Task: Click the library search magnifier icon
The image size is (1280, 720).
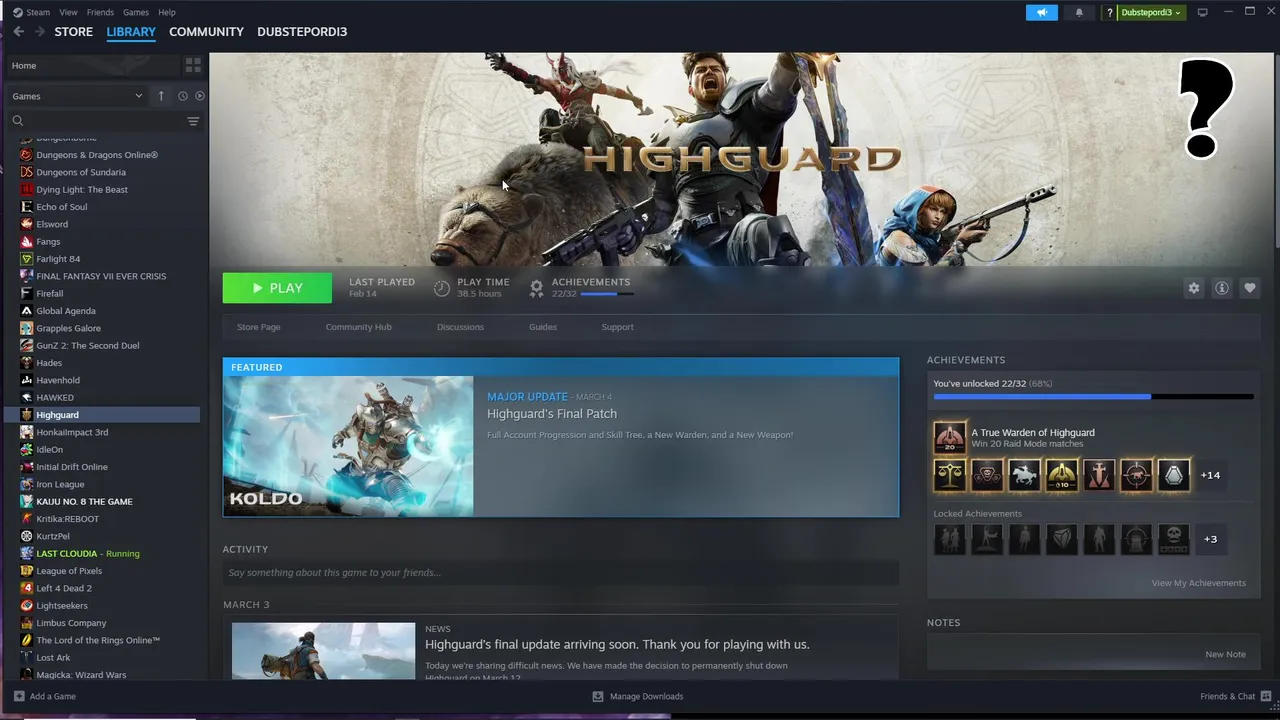Action: (x=17, y=121)
